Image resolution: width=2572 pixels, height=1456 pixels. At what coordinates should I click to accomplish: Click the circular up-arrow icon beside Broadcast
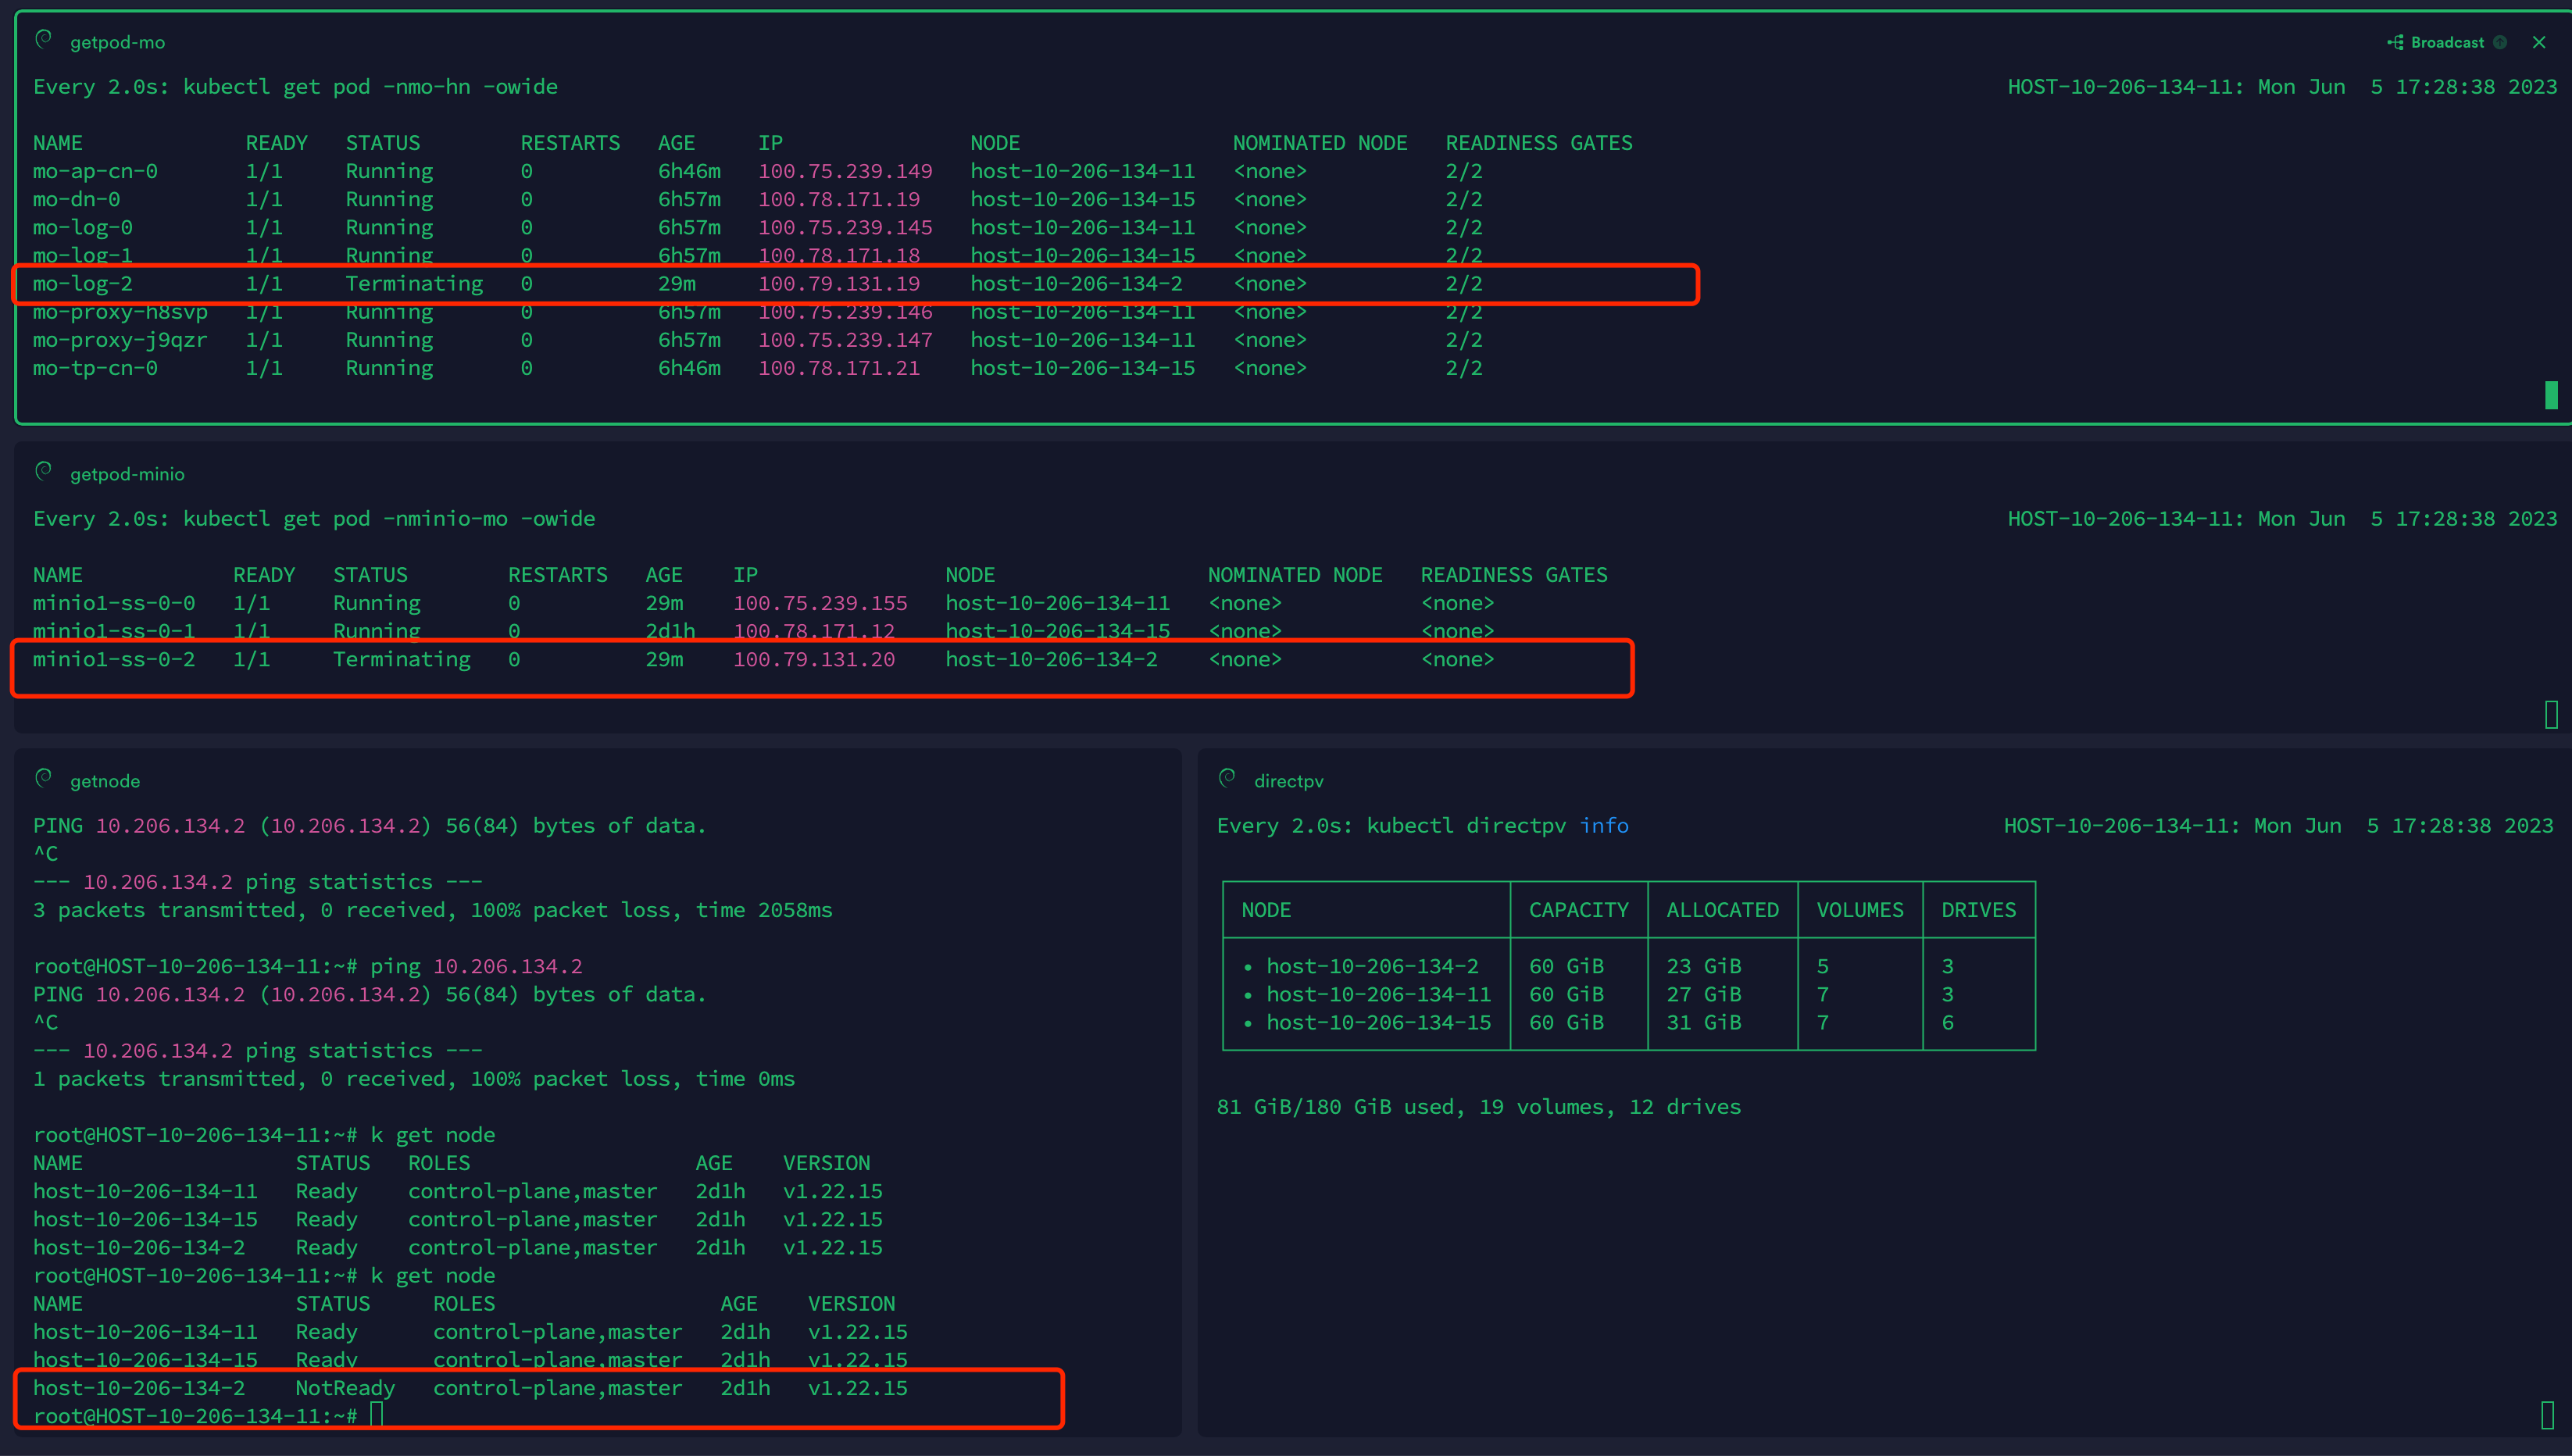click(x=2502, y=42)
